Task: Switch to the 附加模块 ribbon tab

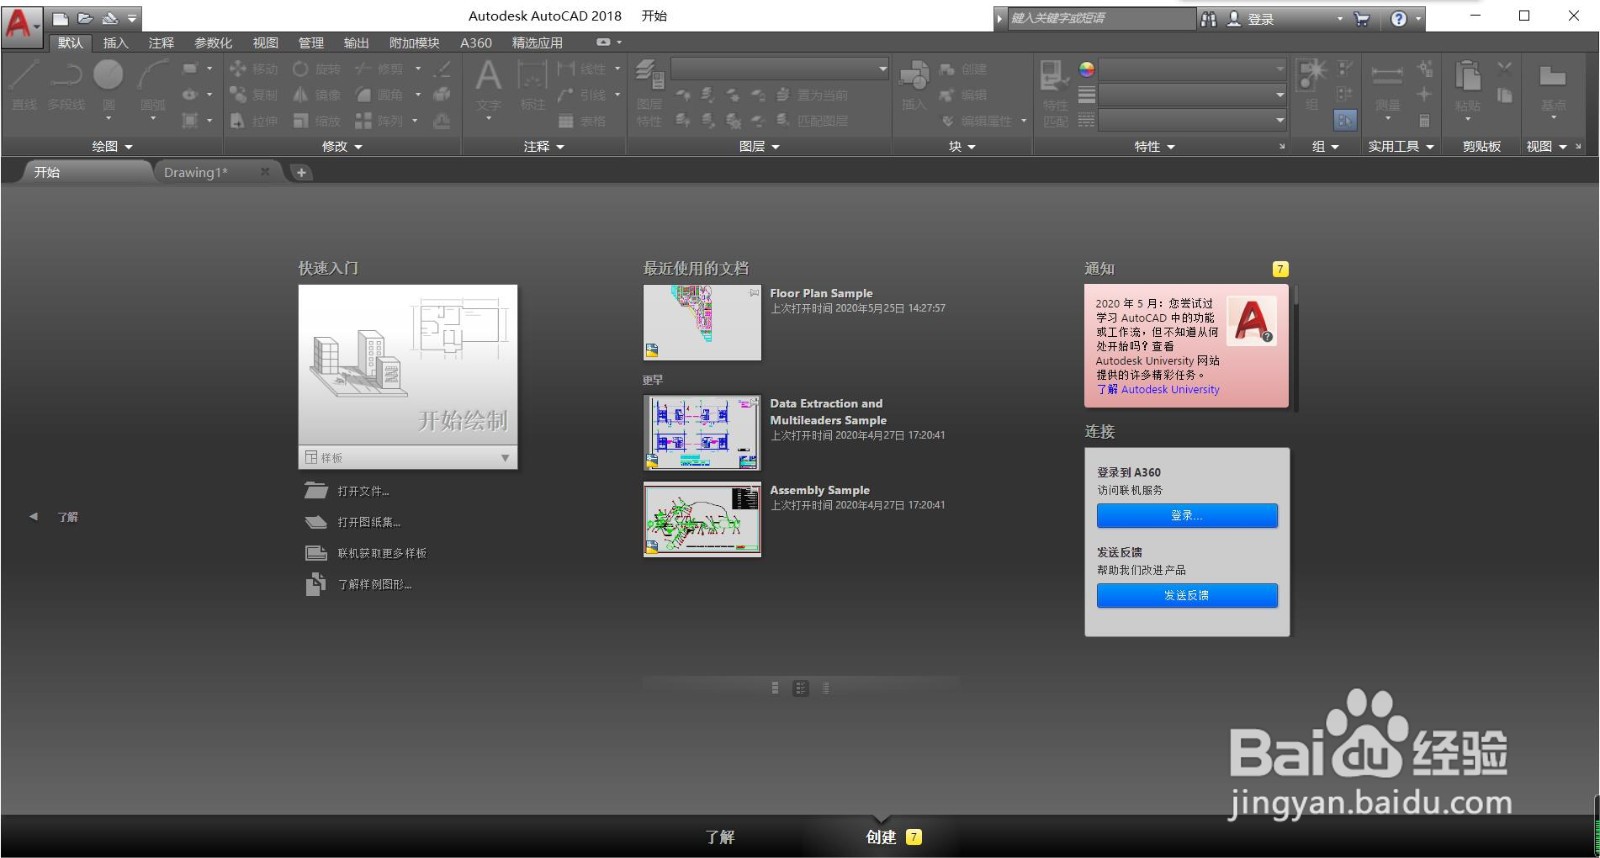Action: (x=414, y=43)
